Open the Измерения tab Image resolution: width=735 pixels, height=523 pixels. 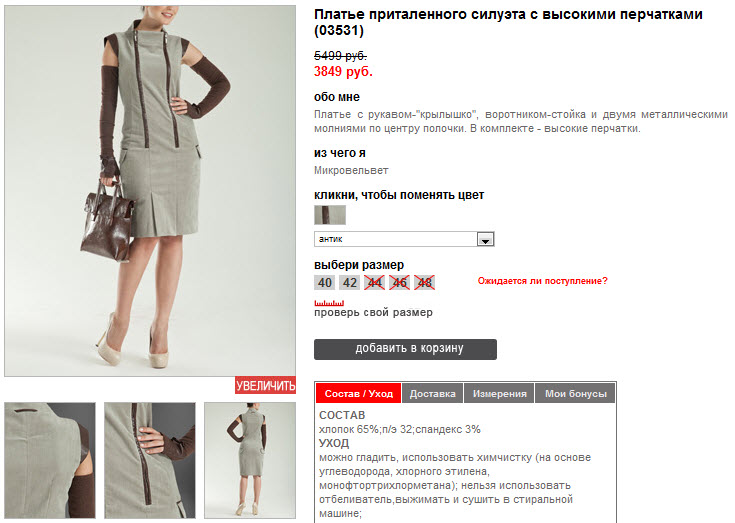500,394
